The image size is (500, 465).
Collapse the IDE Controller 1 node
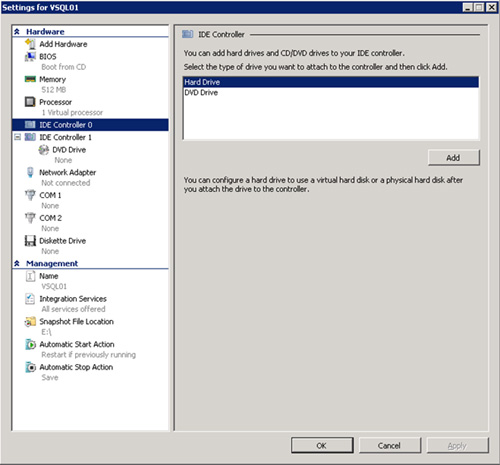pos(18,137)
